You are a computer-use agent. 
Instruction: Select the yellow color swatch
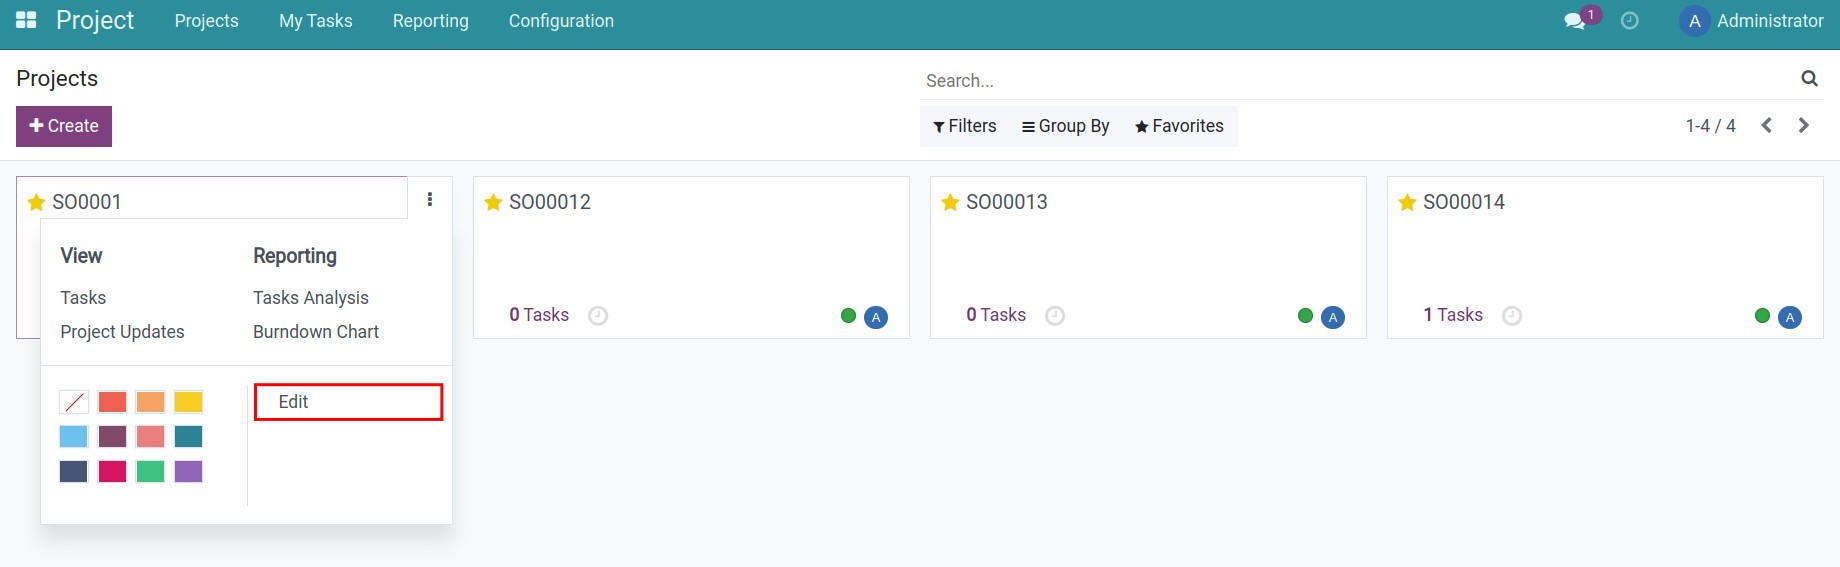(189, 402)
